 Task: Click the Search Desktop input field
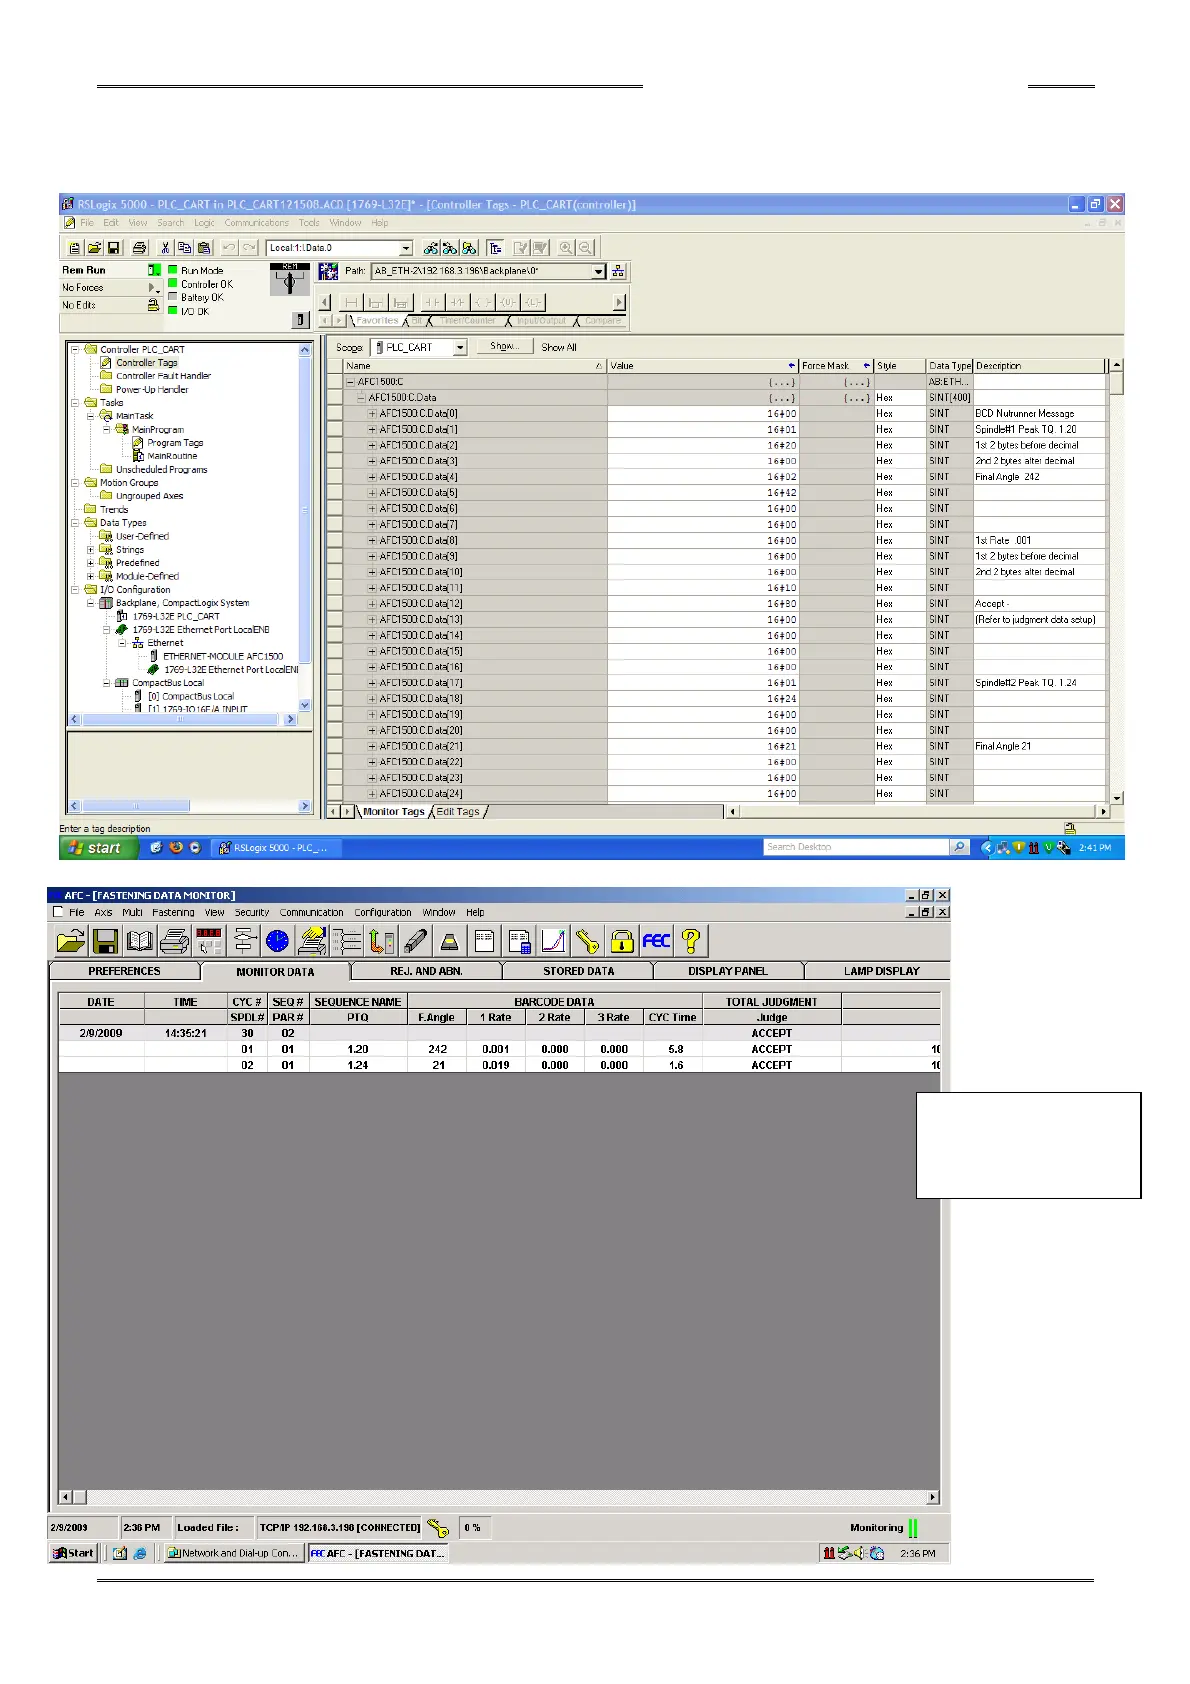point(855,847)
